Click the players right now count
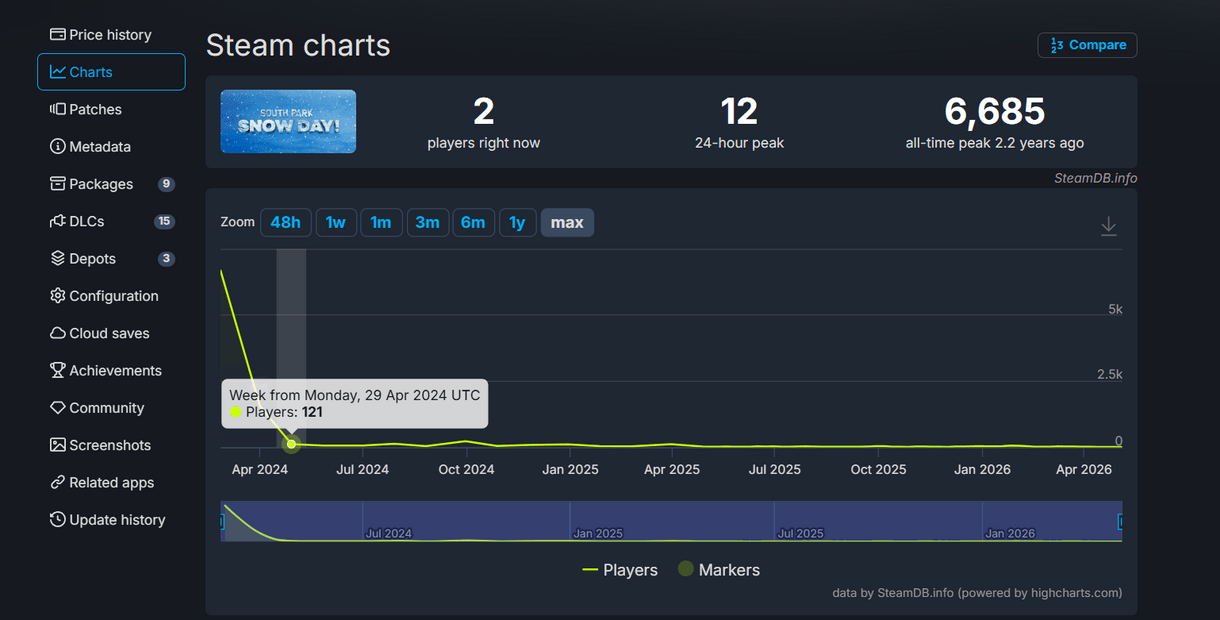The height and width of the screenshot is (620, 1220). (483, 112)
